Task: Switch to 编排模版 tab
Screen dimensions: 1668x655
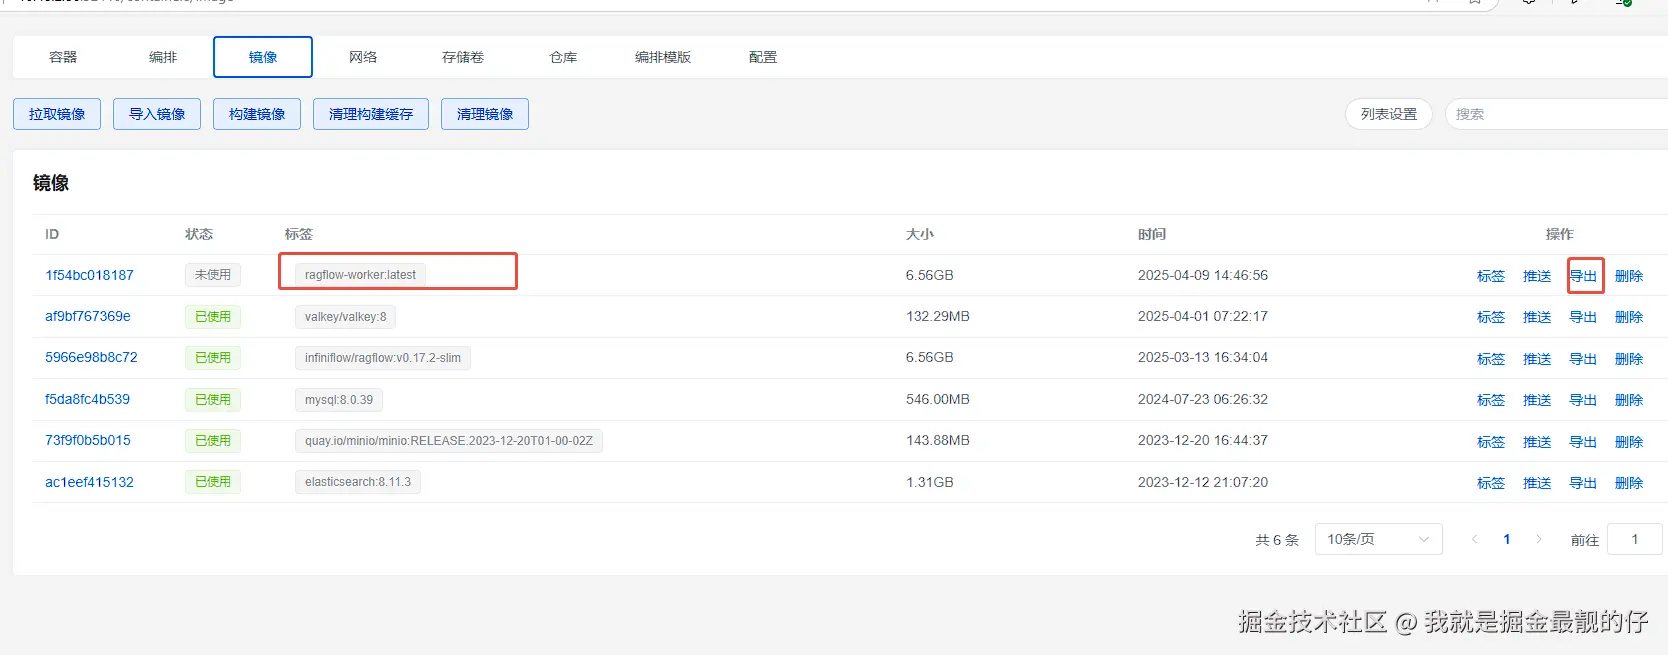Action: pyautogui.click(x=663, y=57)
